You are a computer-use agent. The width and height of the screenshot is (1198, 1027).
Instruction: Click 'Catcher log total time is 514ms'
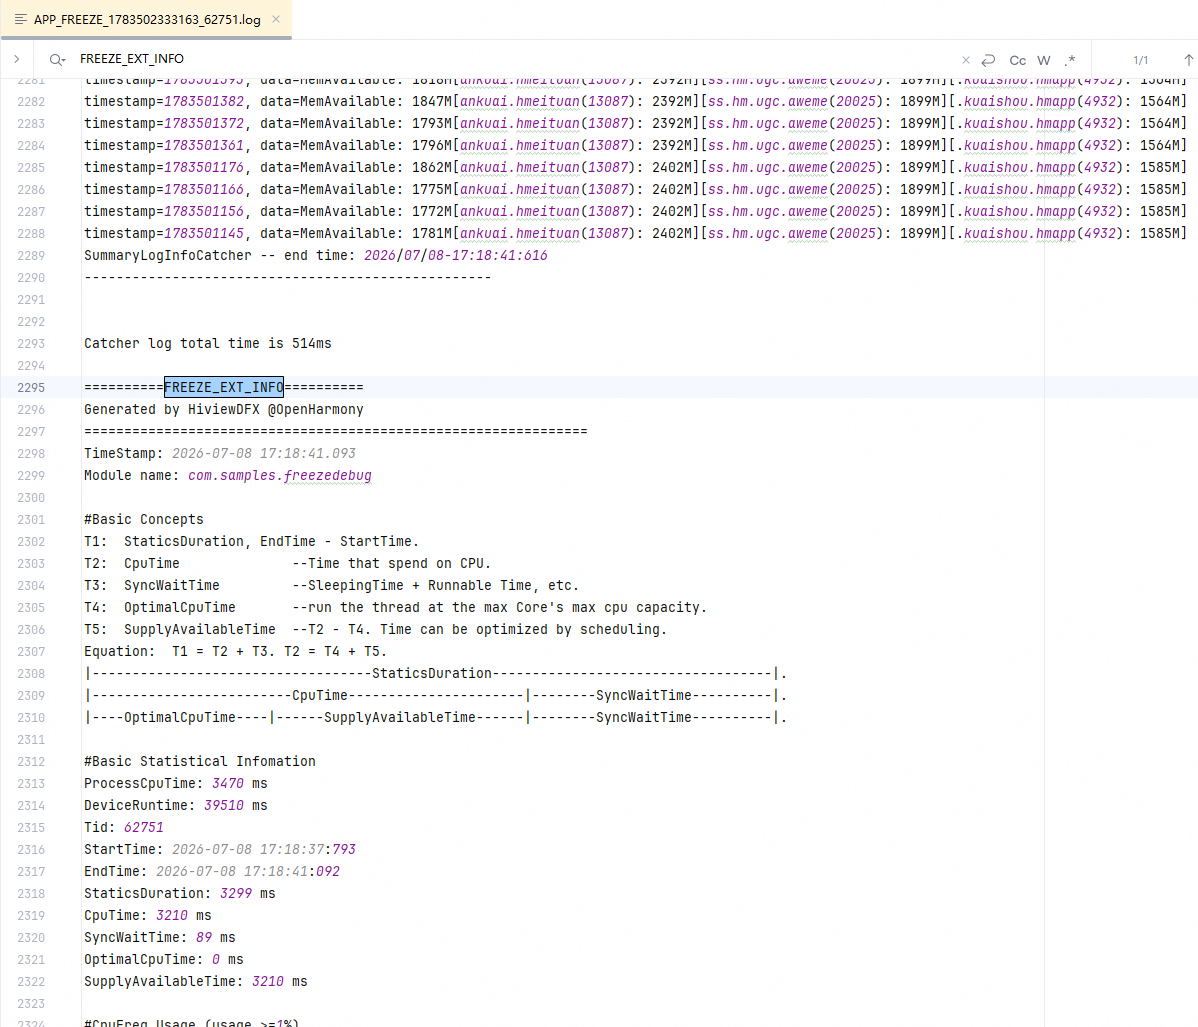point(208,344)
